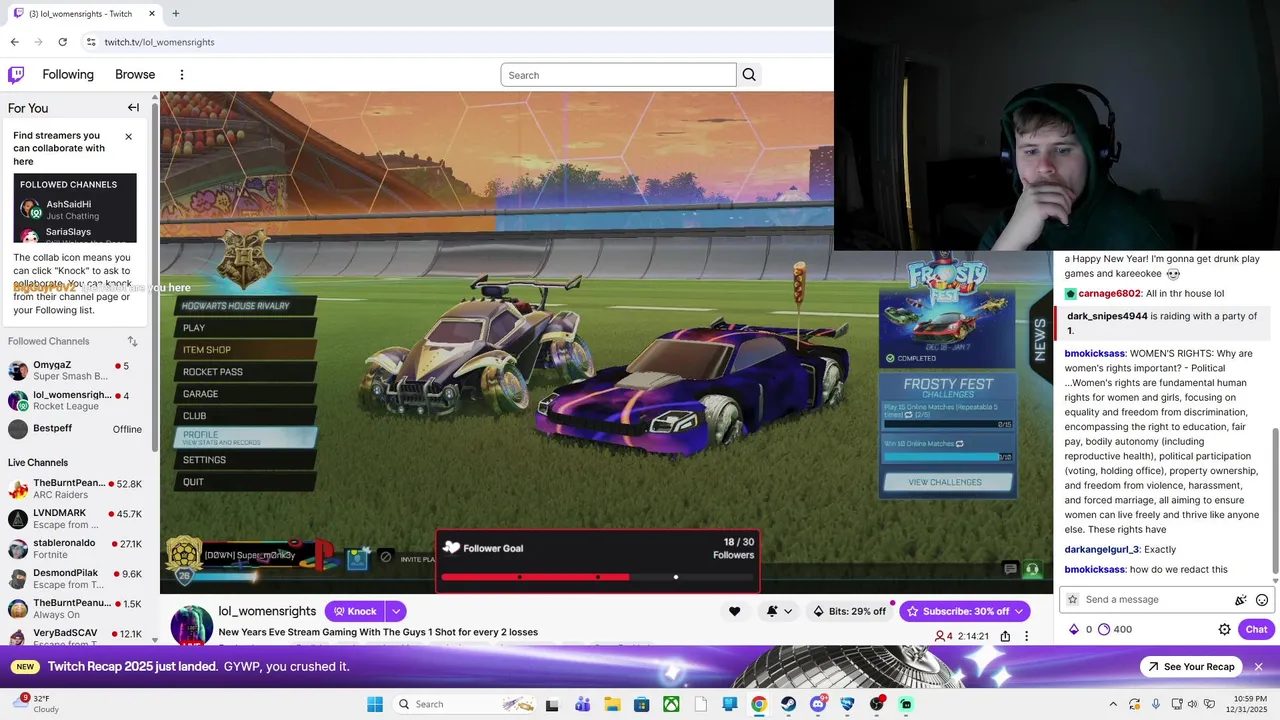Close the Twitch Recap banner
1280x720 pixels.
pyautogui.click(x=1259, y=667)
